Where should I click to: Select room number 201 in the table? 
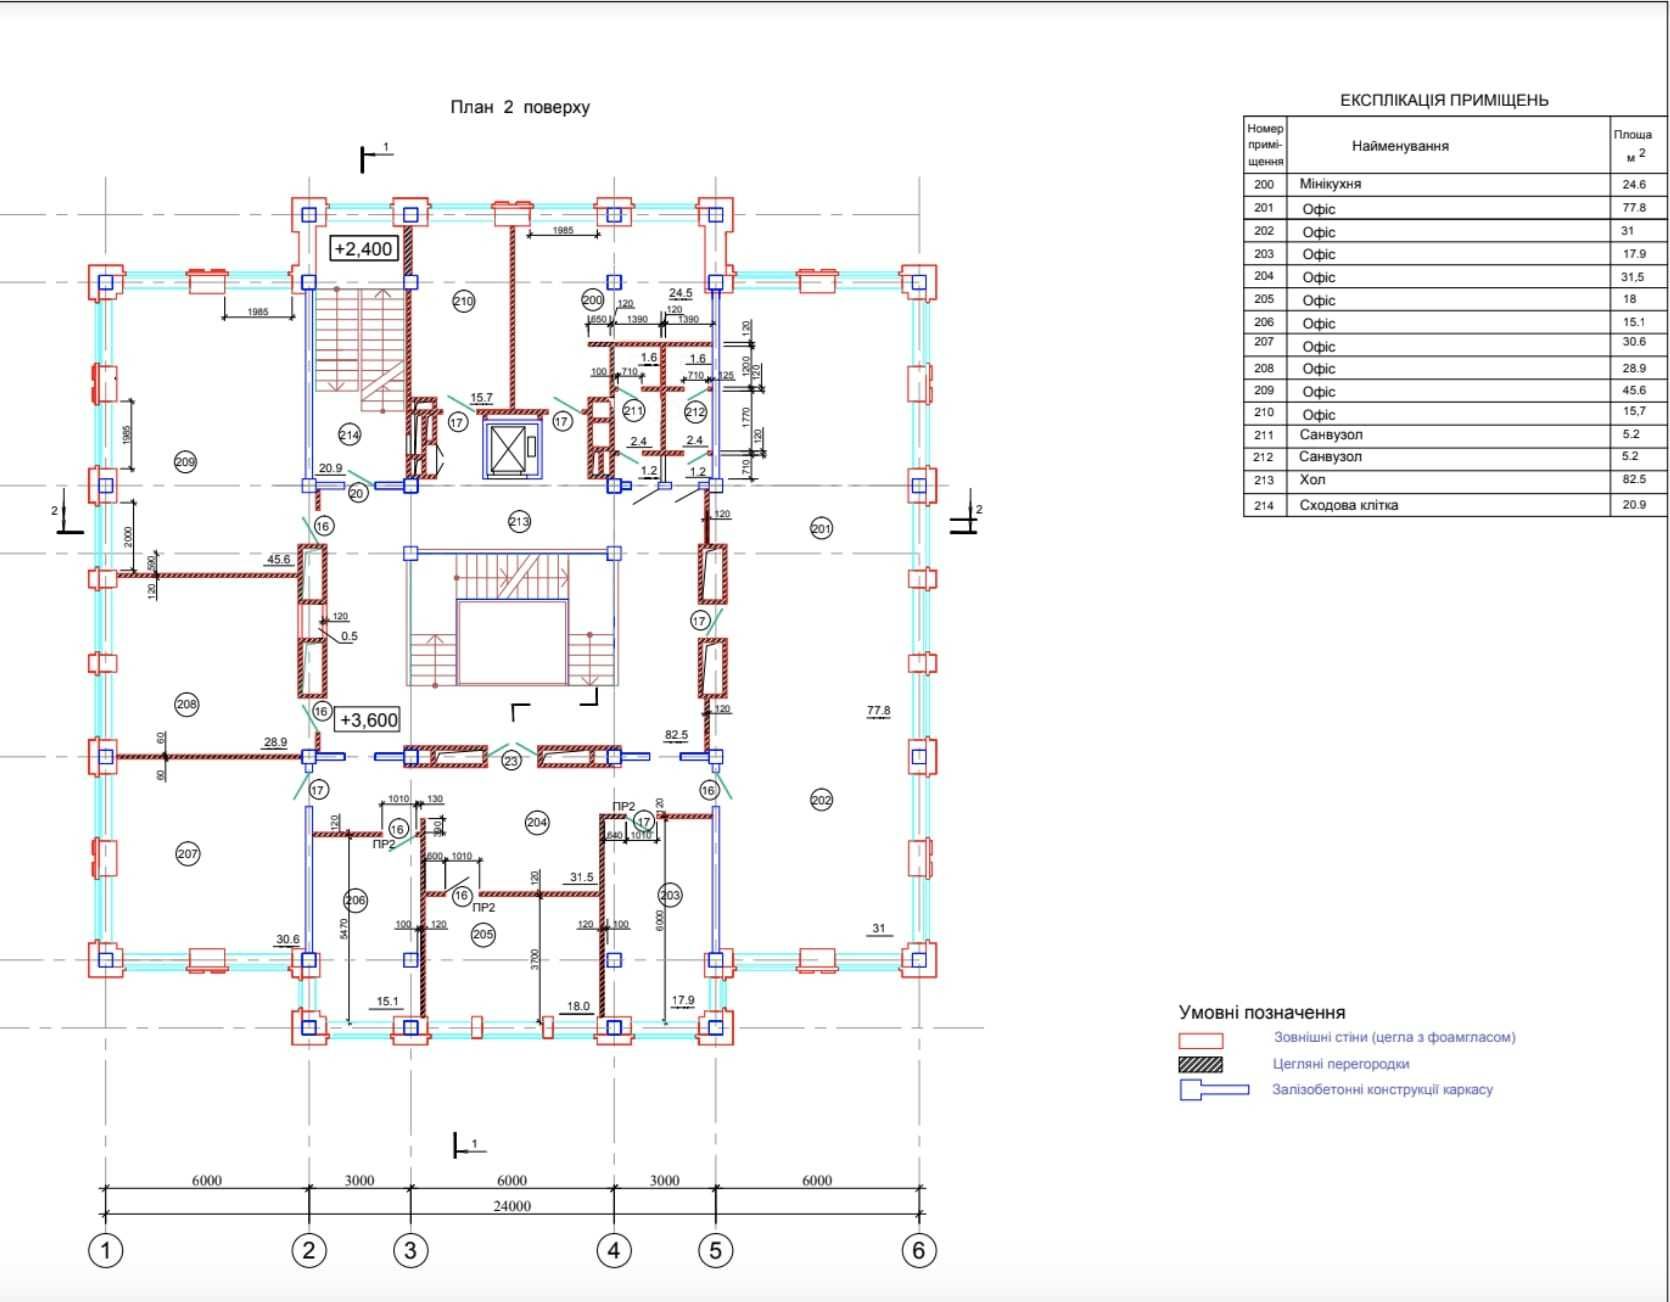(x=1264, y=208)
